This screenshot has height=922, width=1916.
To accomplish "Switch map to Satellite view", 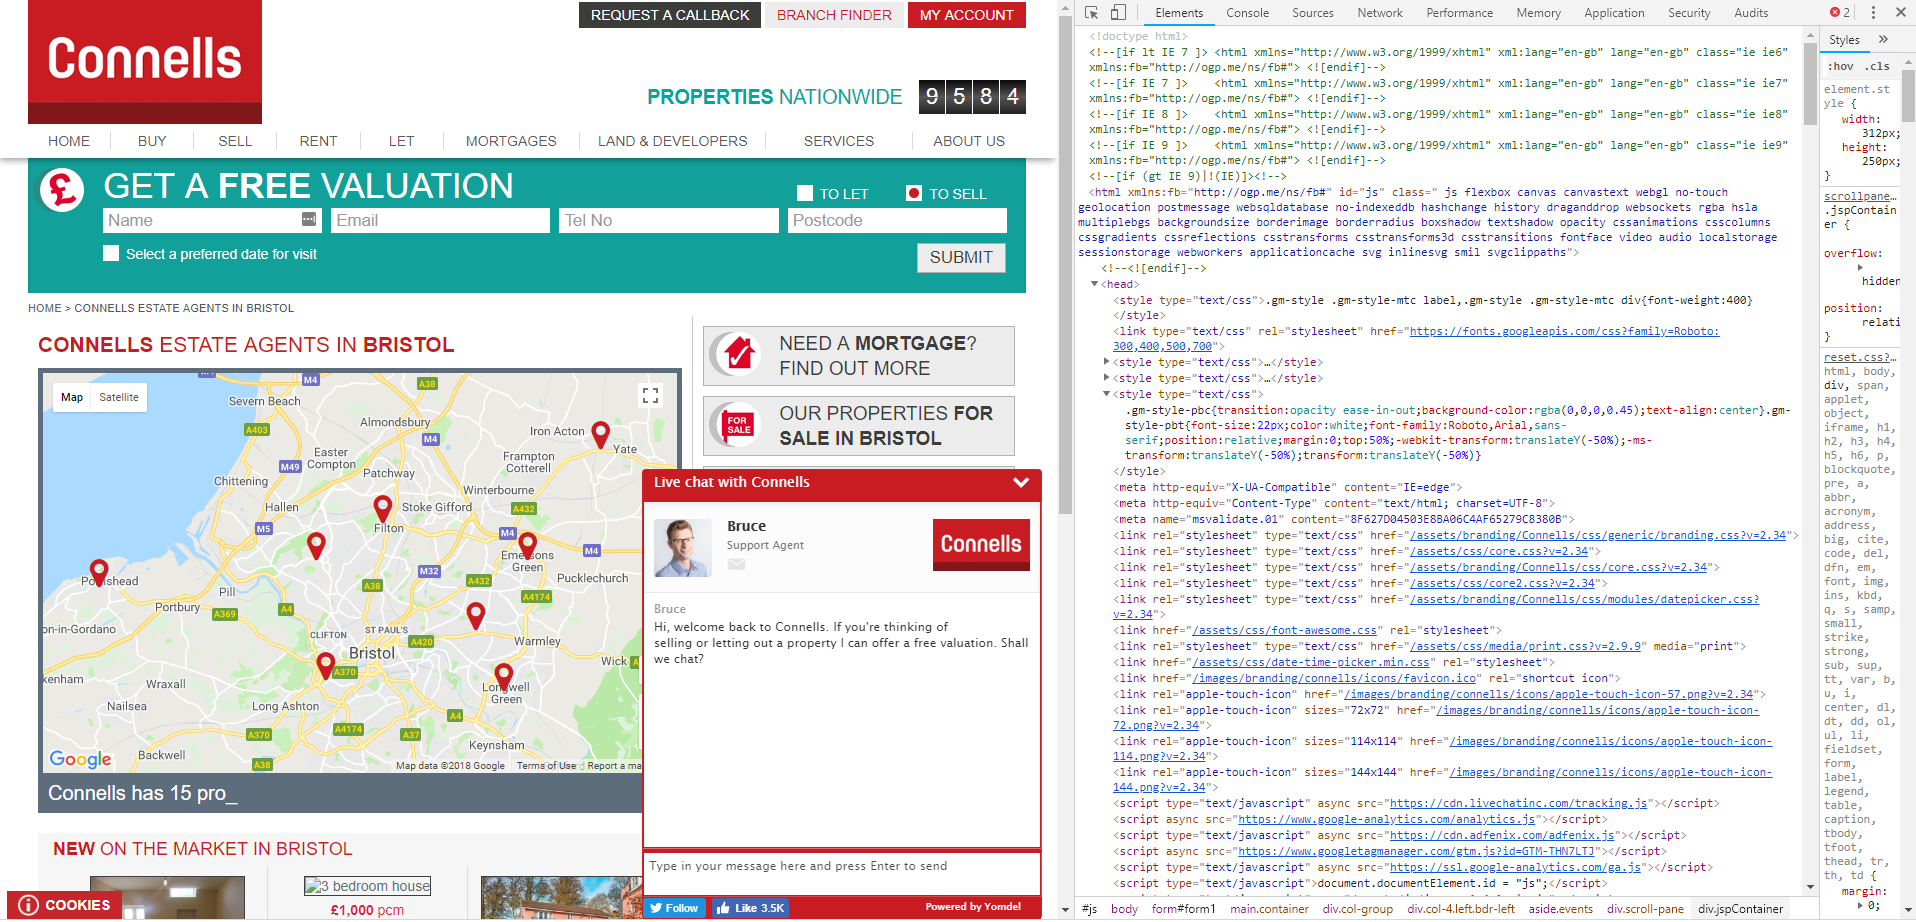I will [x=119, y=397].
